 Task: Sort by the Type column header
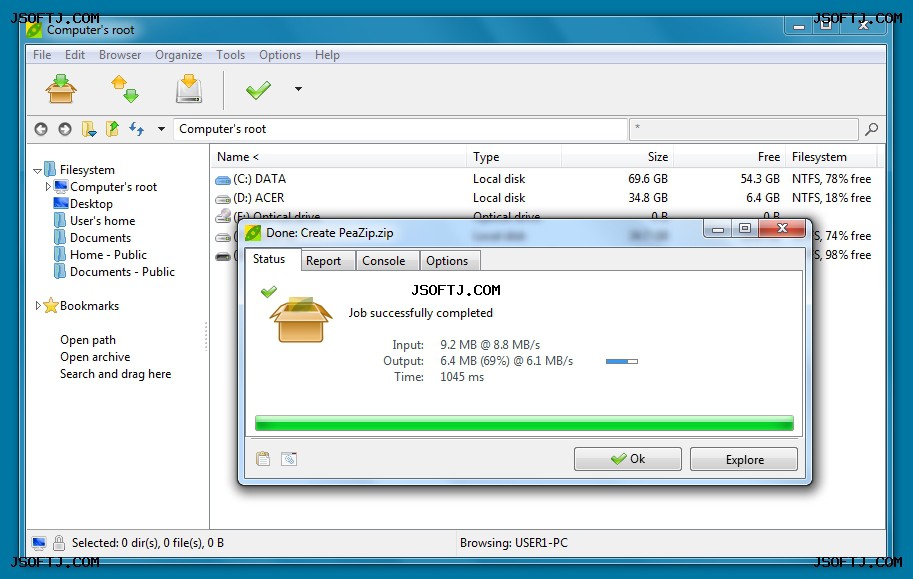pos(514,157)
